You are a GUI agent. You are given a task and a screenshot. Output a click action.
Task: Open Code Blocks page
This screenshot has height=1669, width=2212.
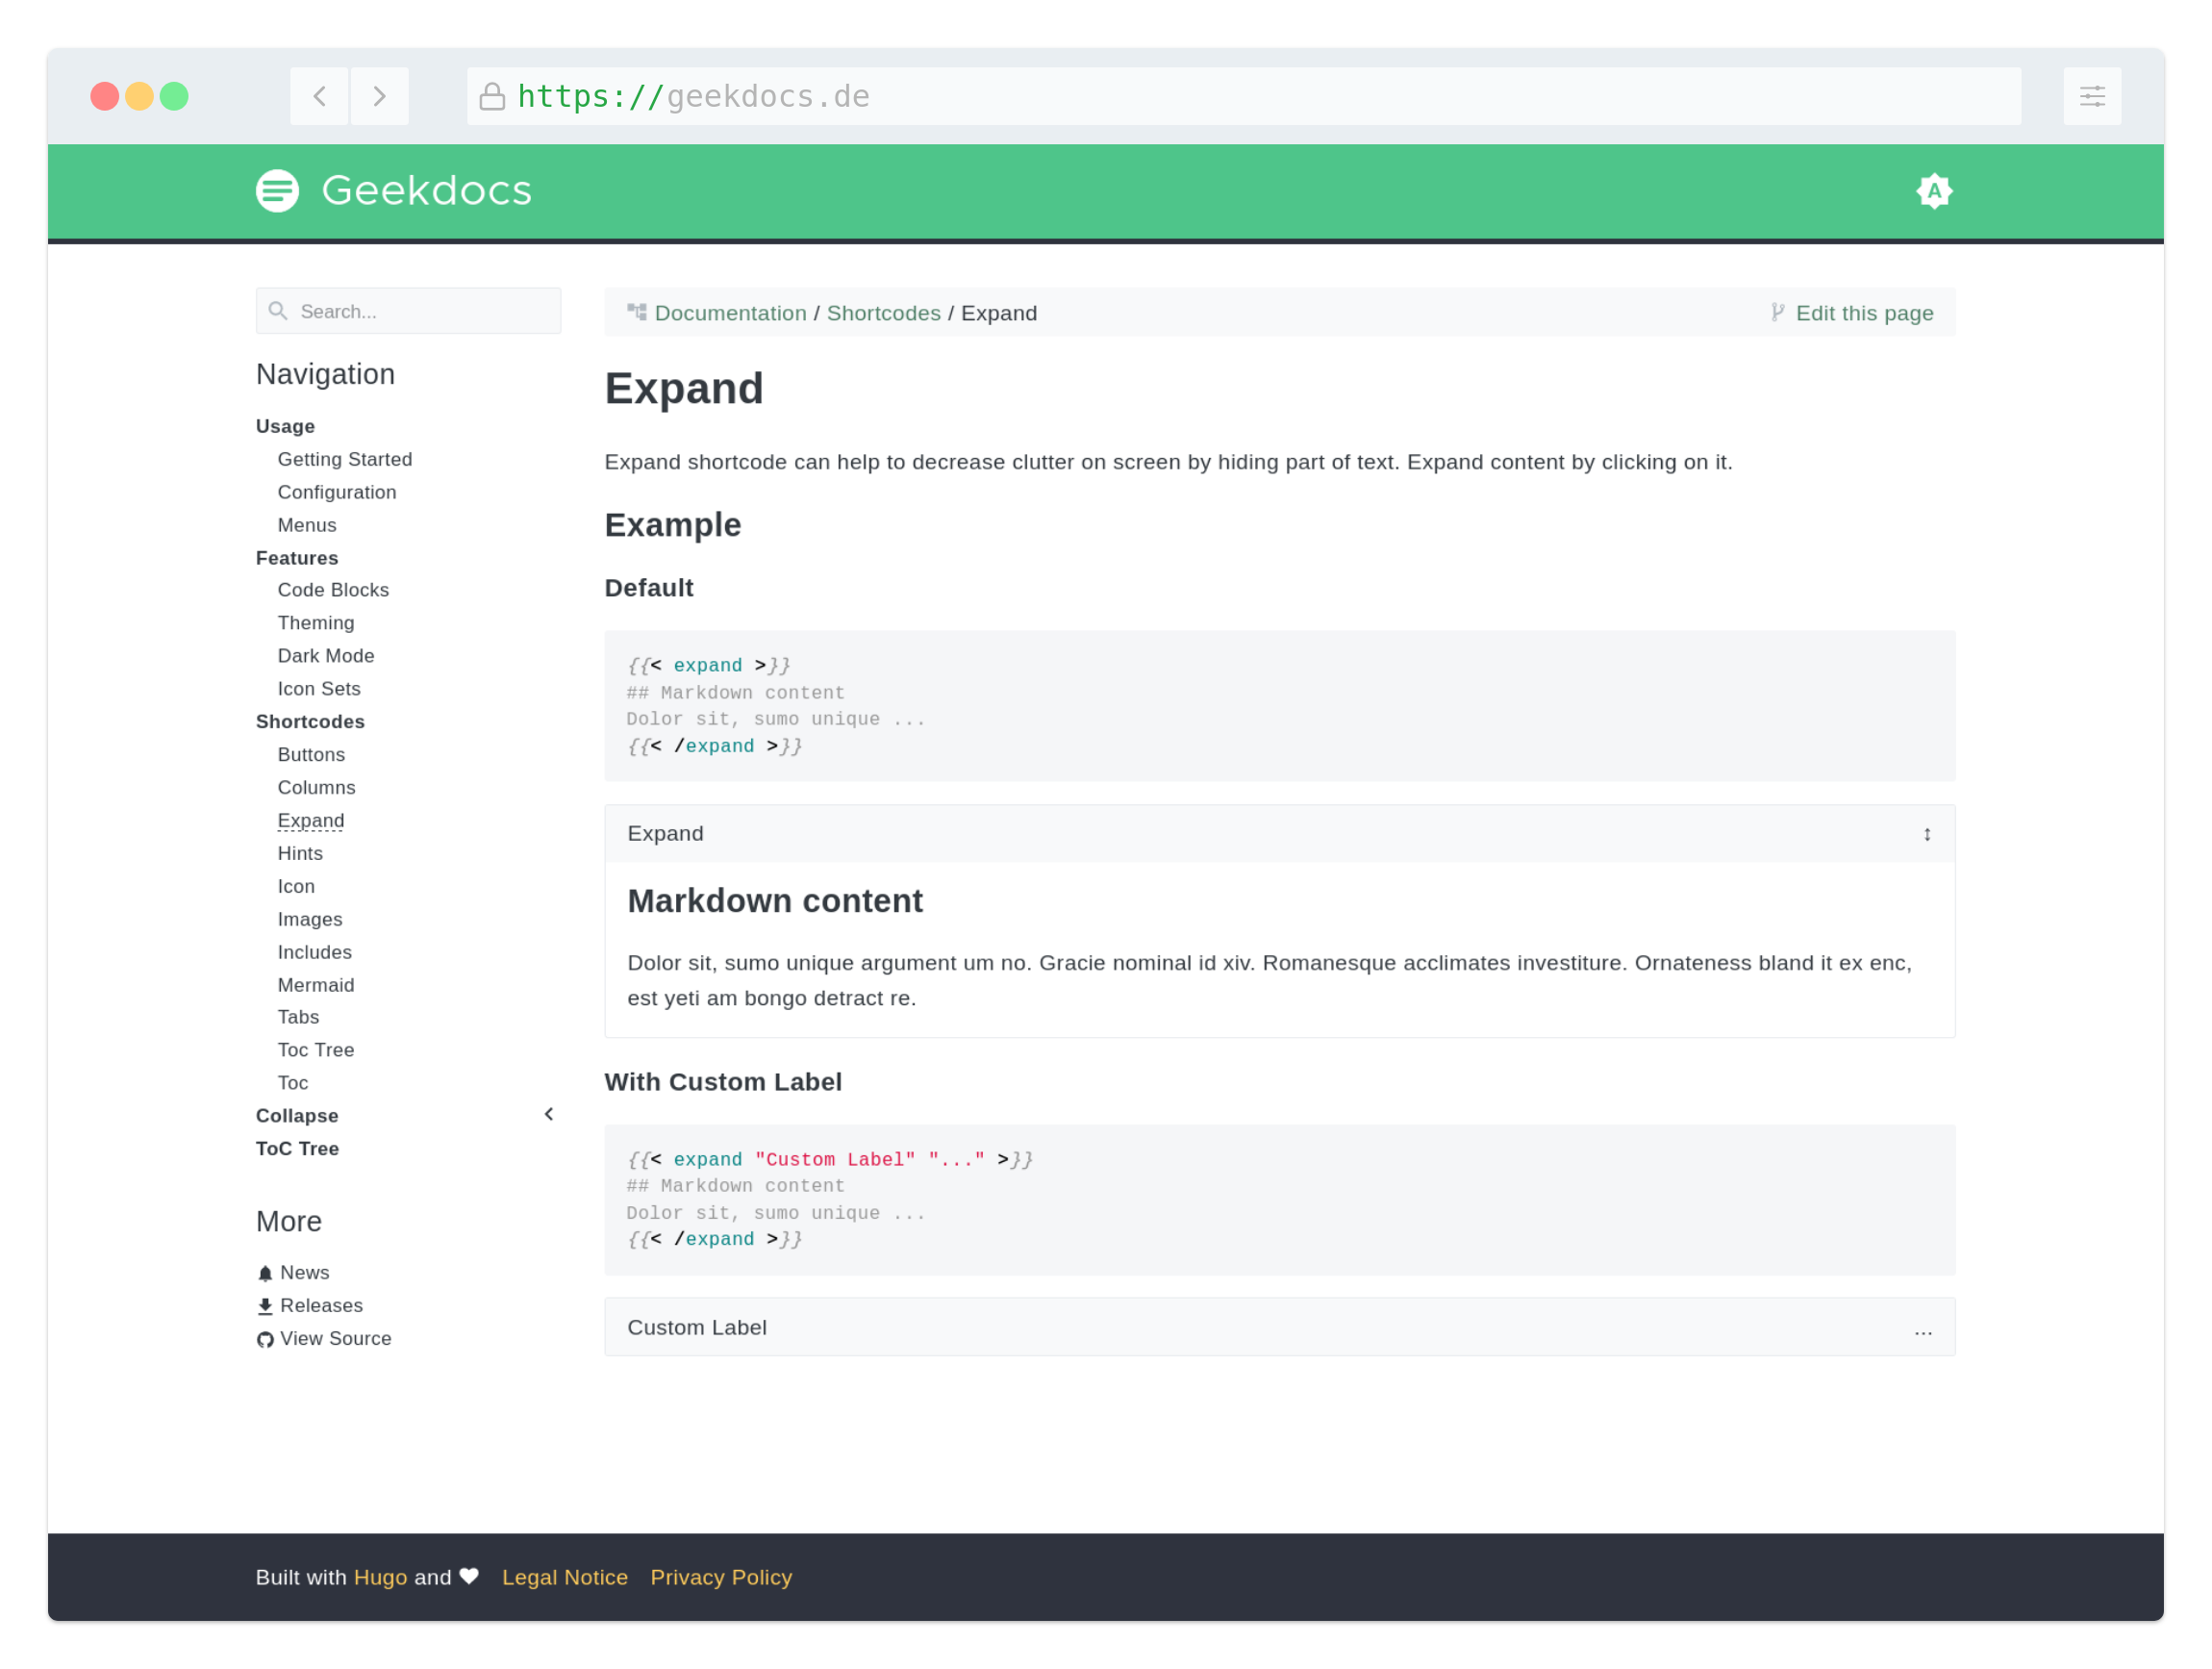(x=333, y=590)
